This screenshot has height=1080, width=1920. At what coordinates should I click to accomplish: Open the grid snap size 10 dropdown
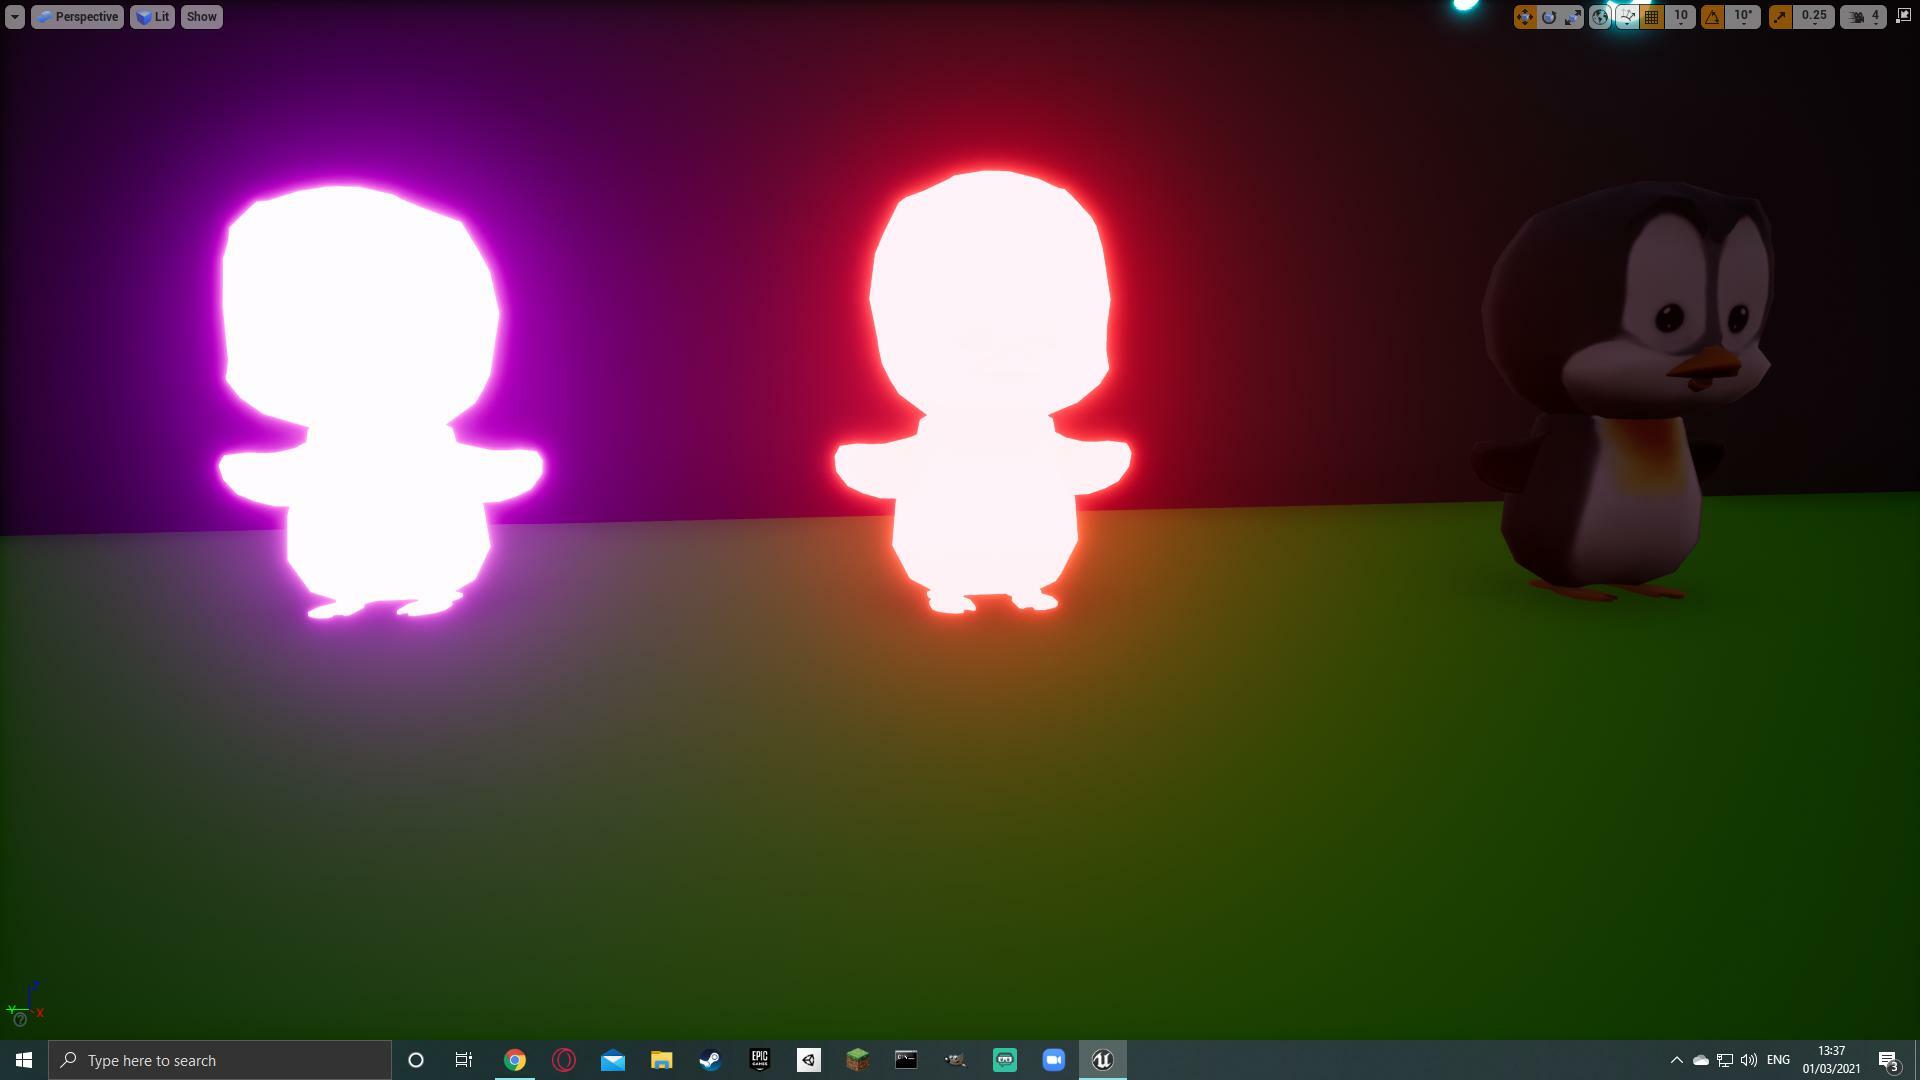(x=1681, y=17)
